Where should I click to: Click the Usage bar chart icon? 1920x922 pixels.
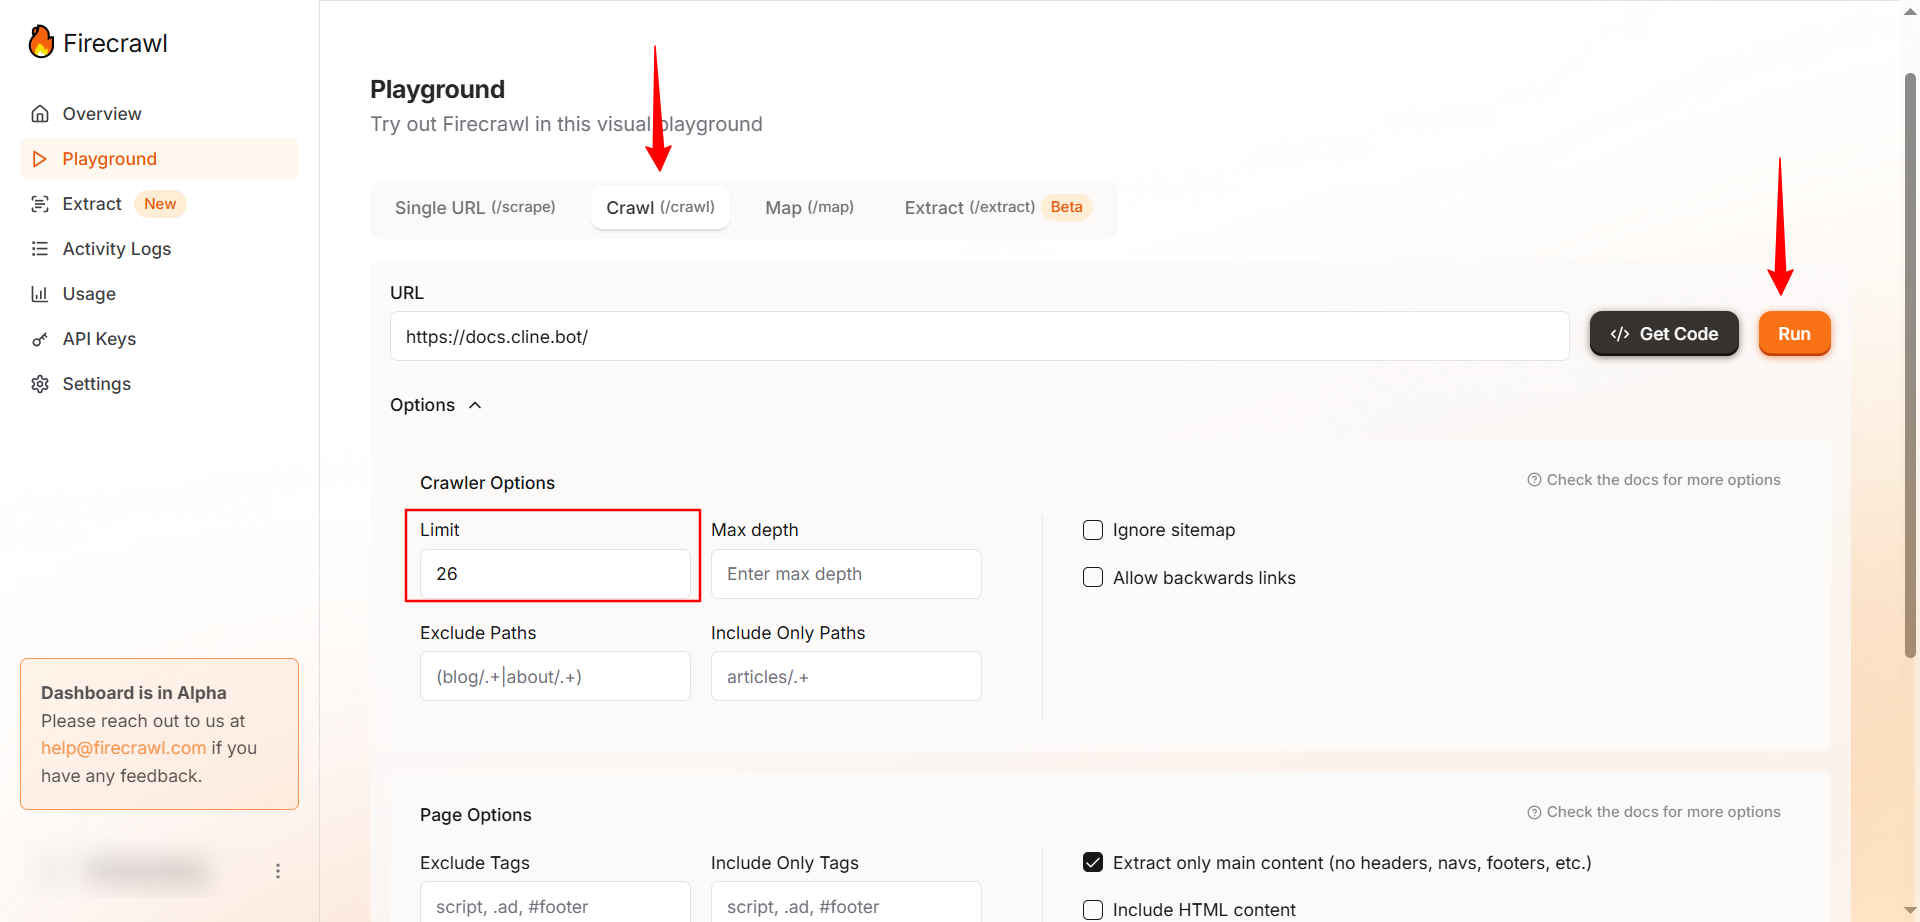pyautogui.click(x=40, y=294)
